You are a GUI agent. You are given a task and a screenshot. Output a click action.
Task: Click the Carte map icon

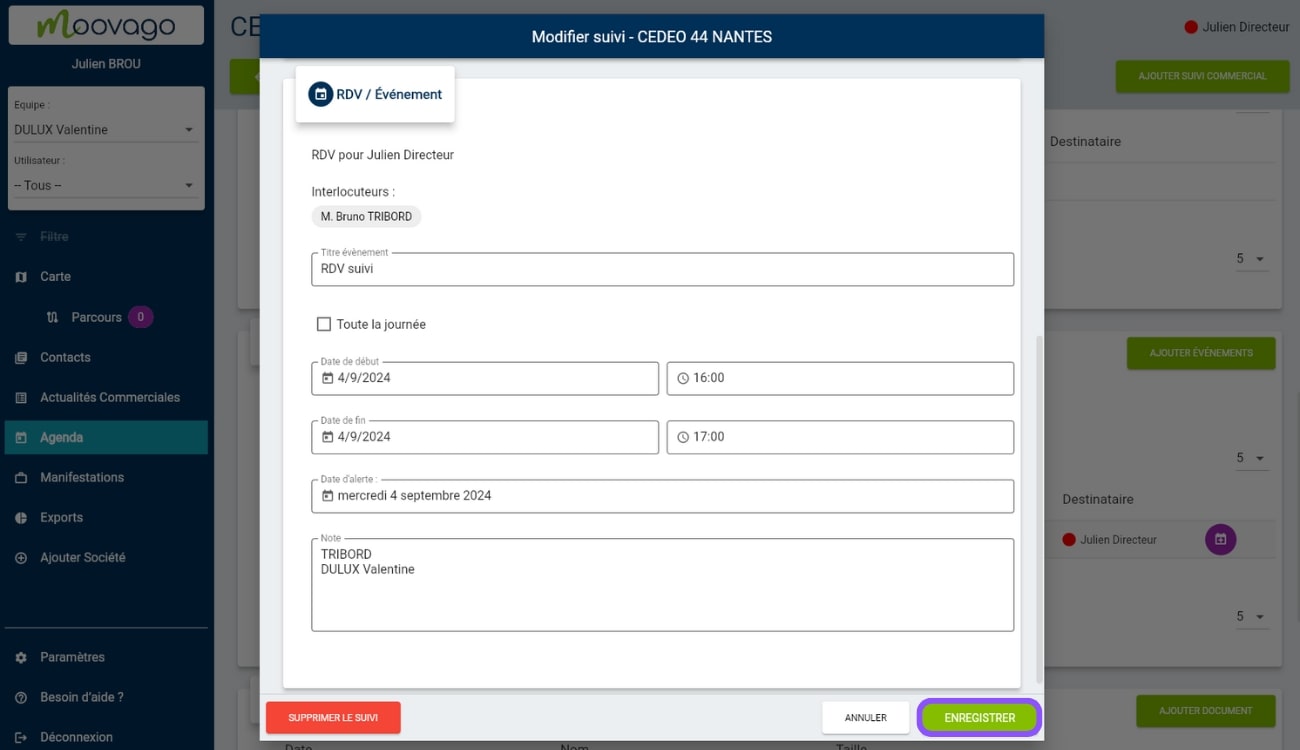click(21, 277)
